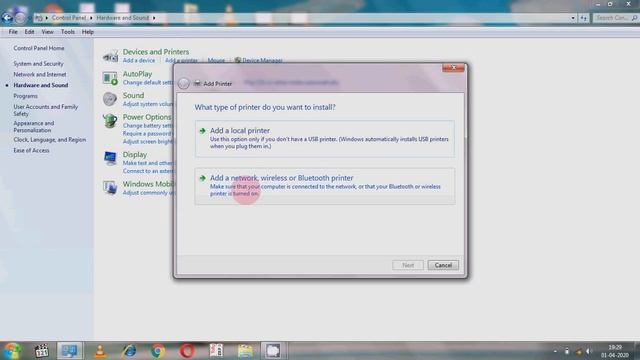Launch Google Chrome from taskbar
This screenshot has height=360, width=640.
[158, 351]
